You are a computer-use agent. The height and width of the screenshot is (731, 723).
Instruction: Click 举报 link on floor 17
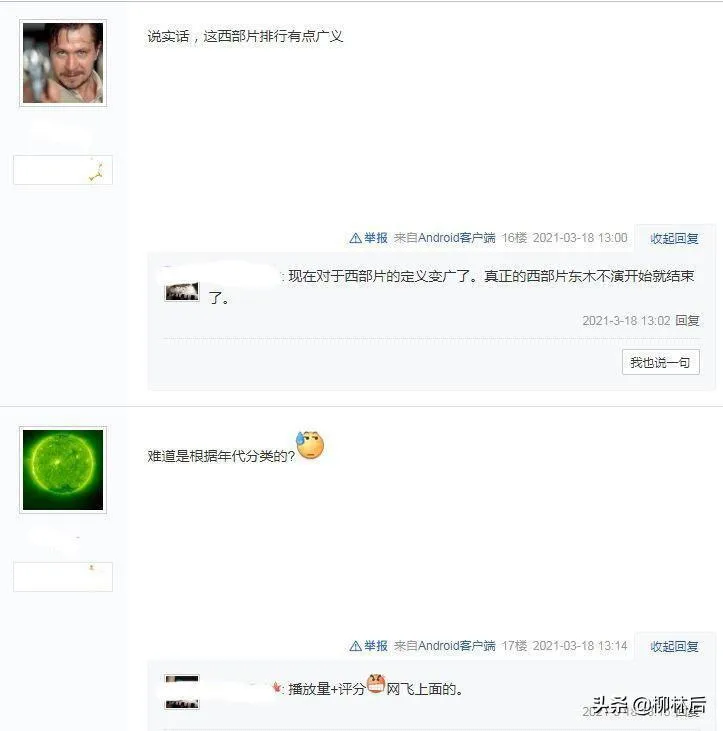(x=376, y=646)
